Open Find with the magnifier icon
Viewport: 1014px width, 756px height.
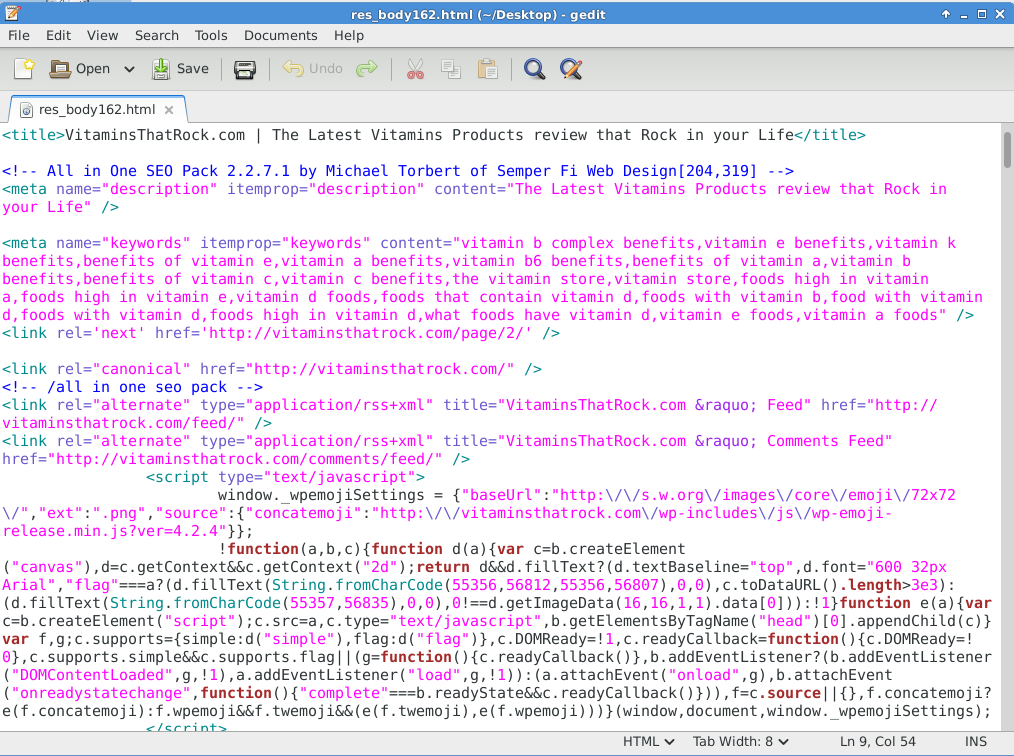[534, 69]
